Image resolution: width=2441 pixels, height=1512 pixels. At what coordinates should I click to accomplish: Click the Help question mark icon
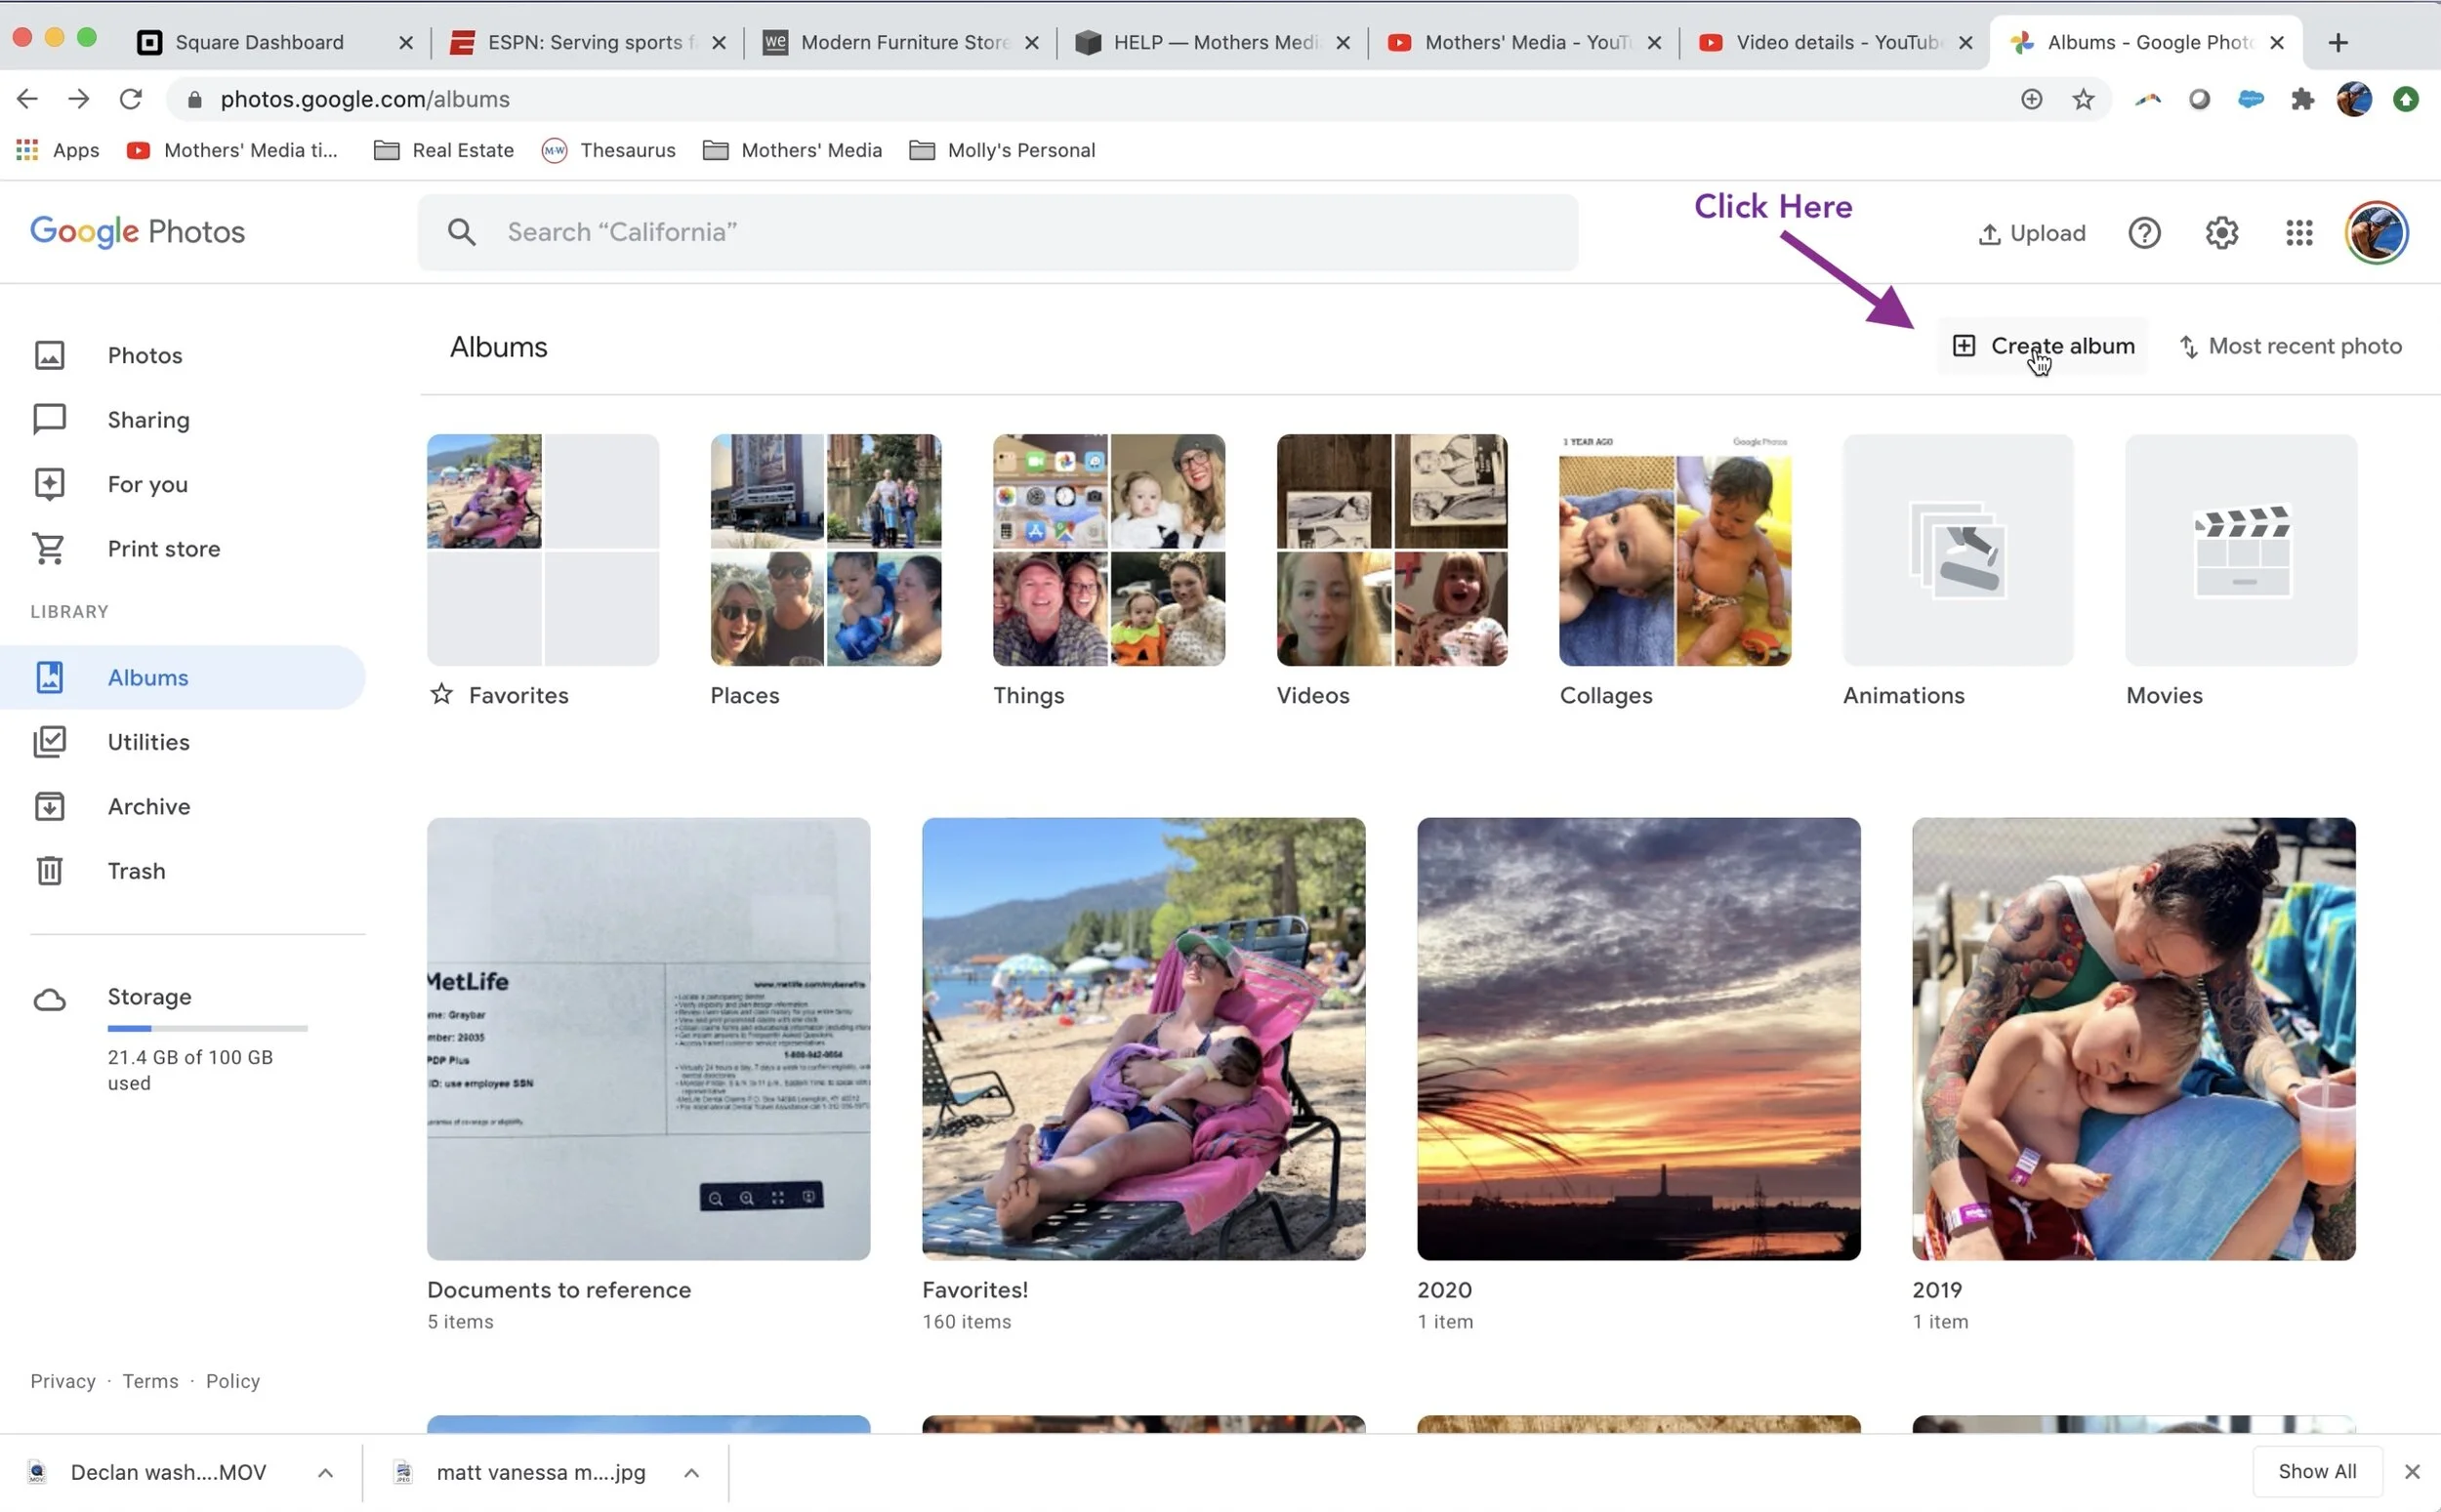pyautogui.click(x=2143, y=233)
